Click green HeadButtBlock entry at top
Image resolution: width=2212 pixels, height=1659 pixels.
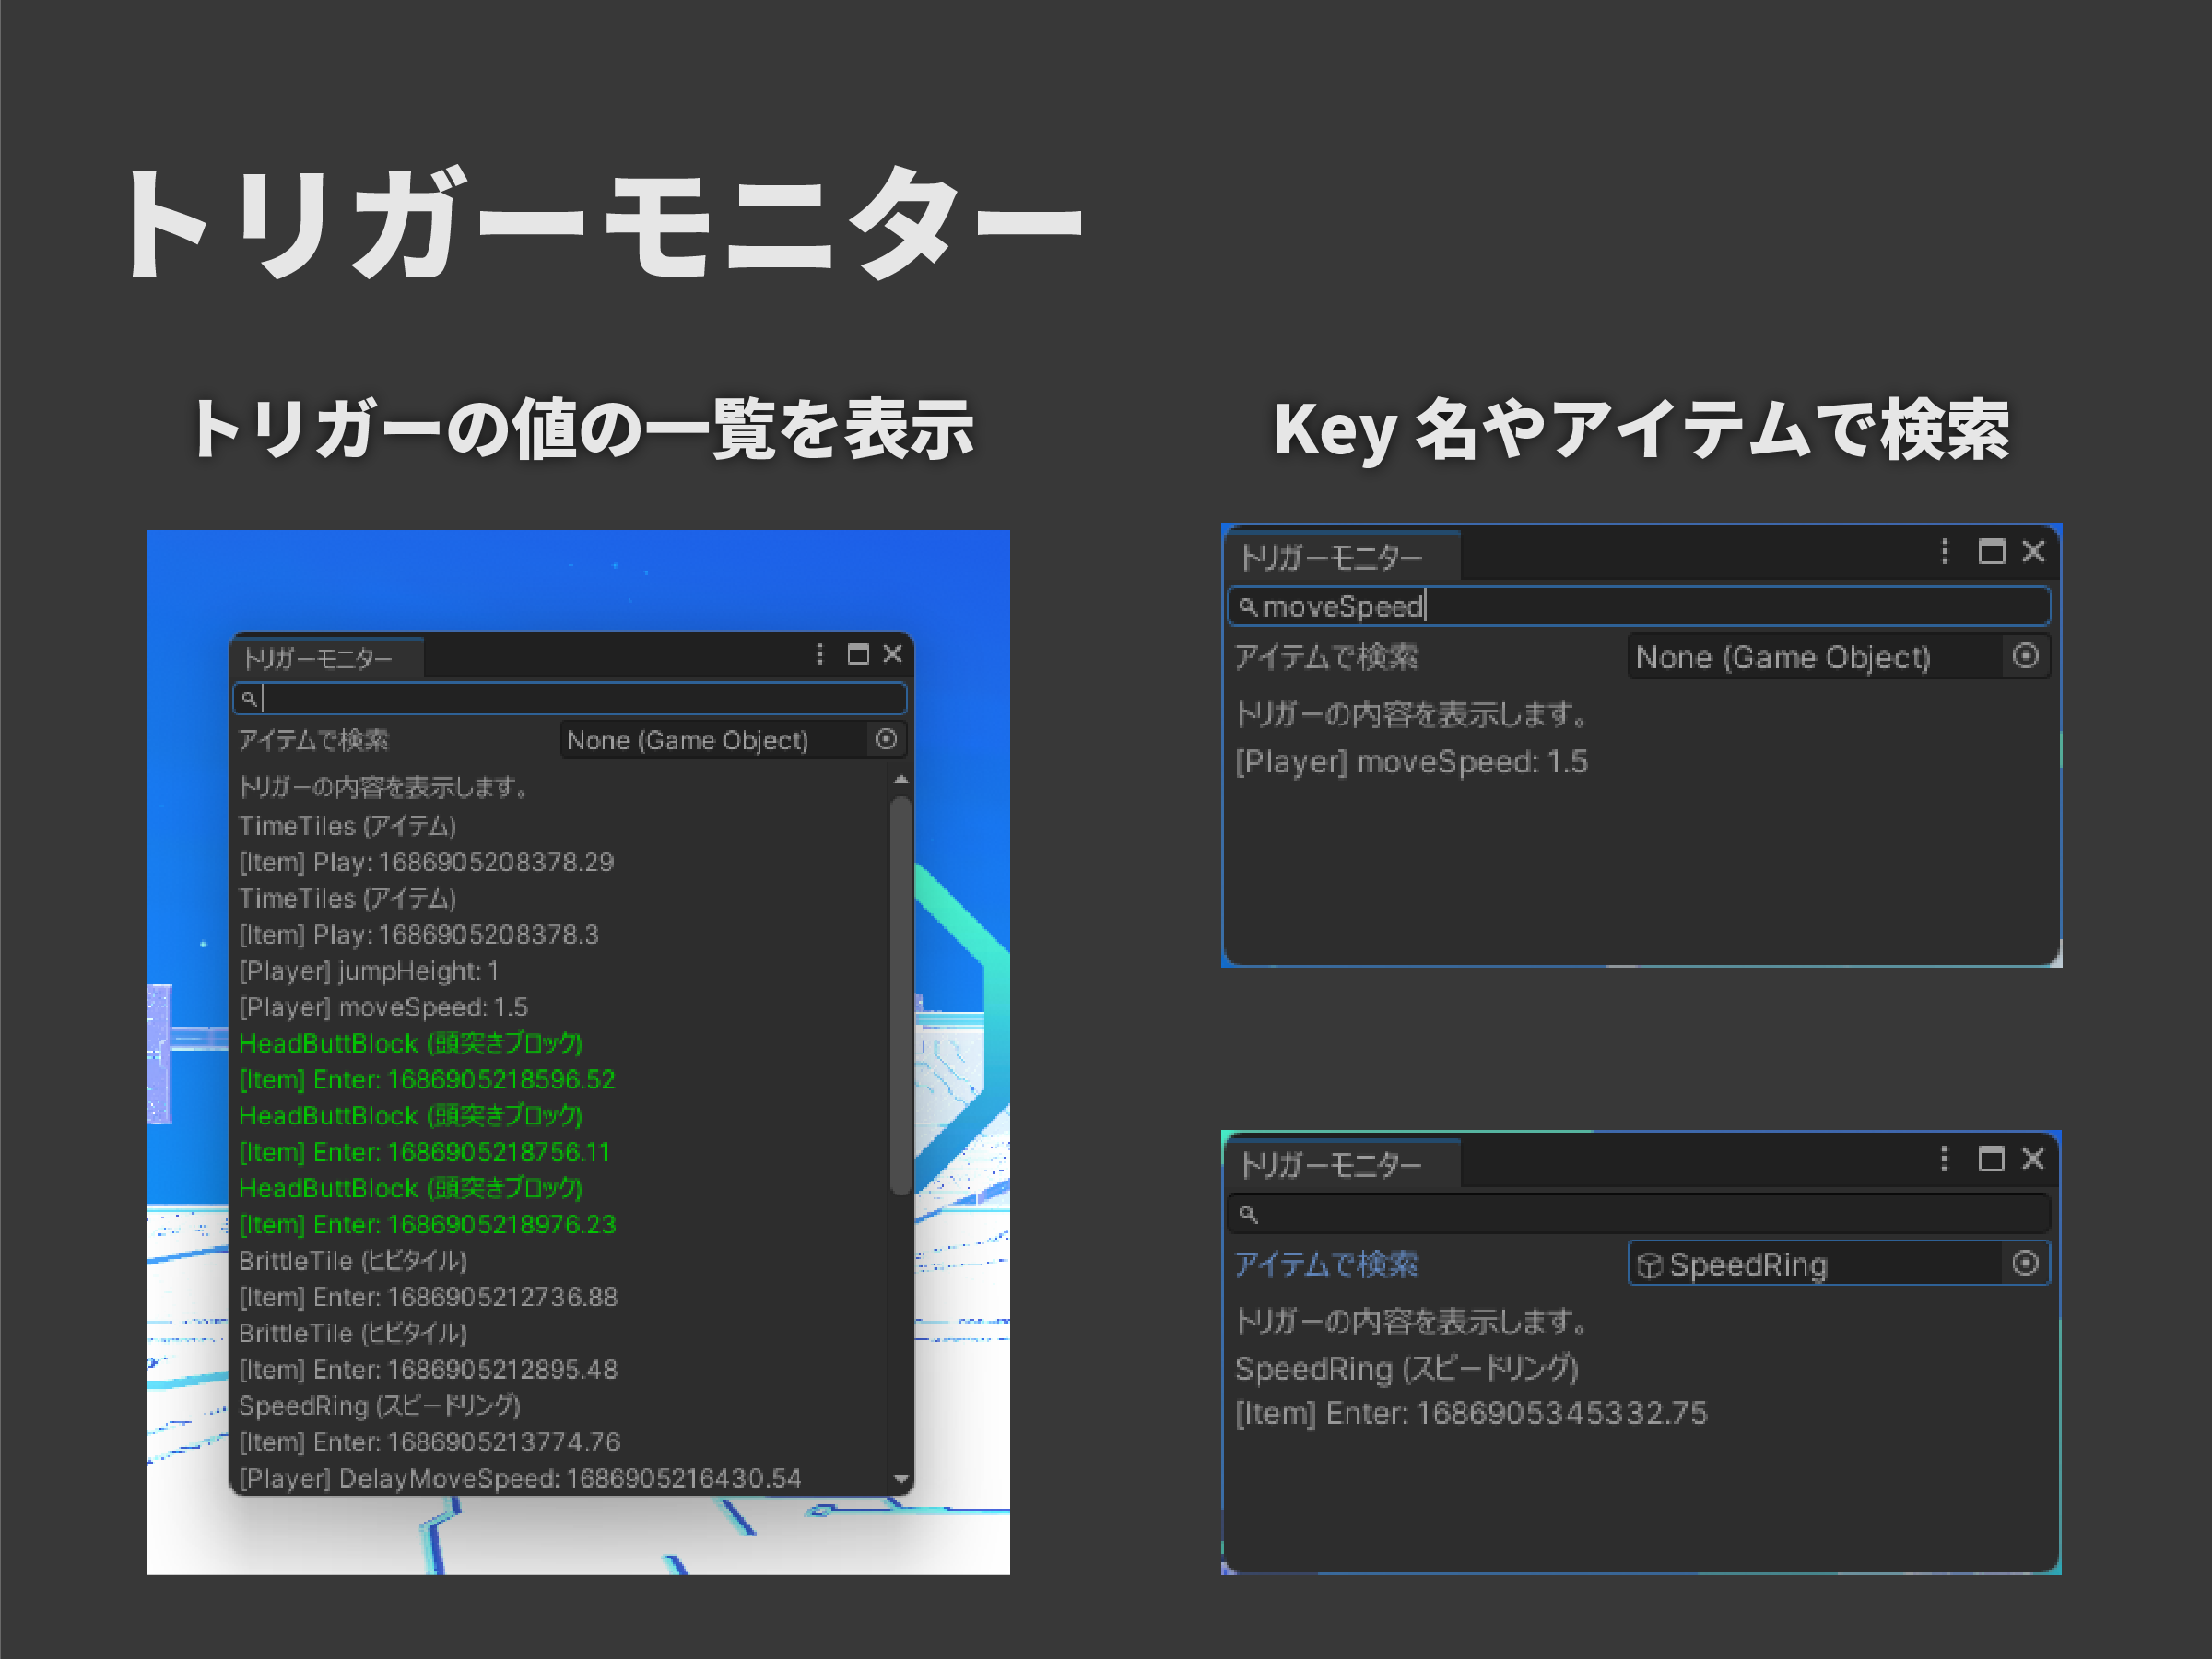click(x=410, y=1043)
